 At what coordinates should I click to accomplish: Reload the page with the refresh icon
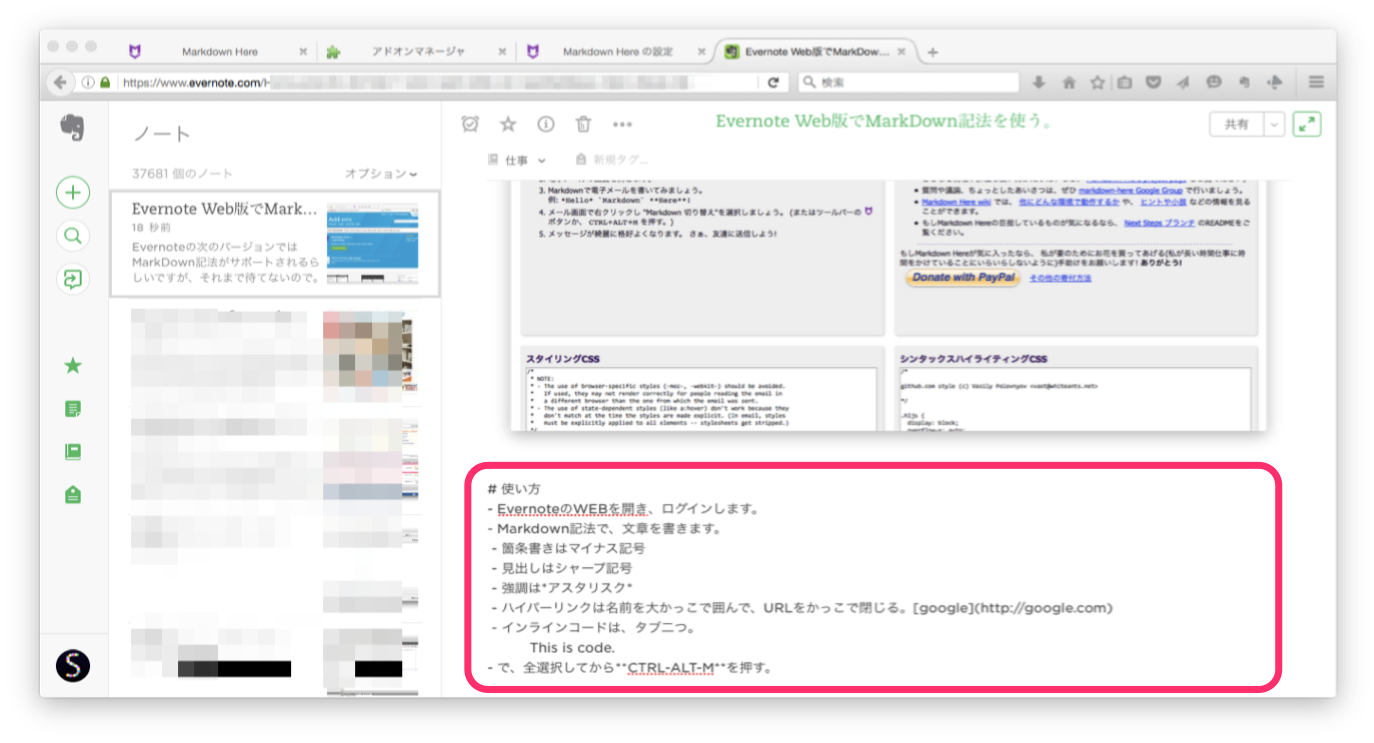773,83
